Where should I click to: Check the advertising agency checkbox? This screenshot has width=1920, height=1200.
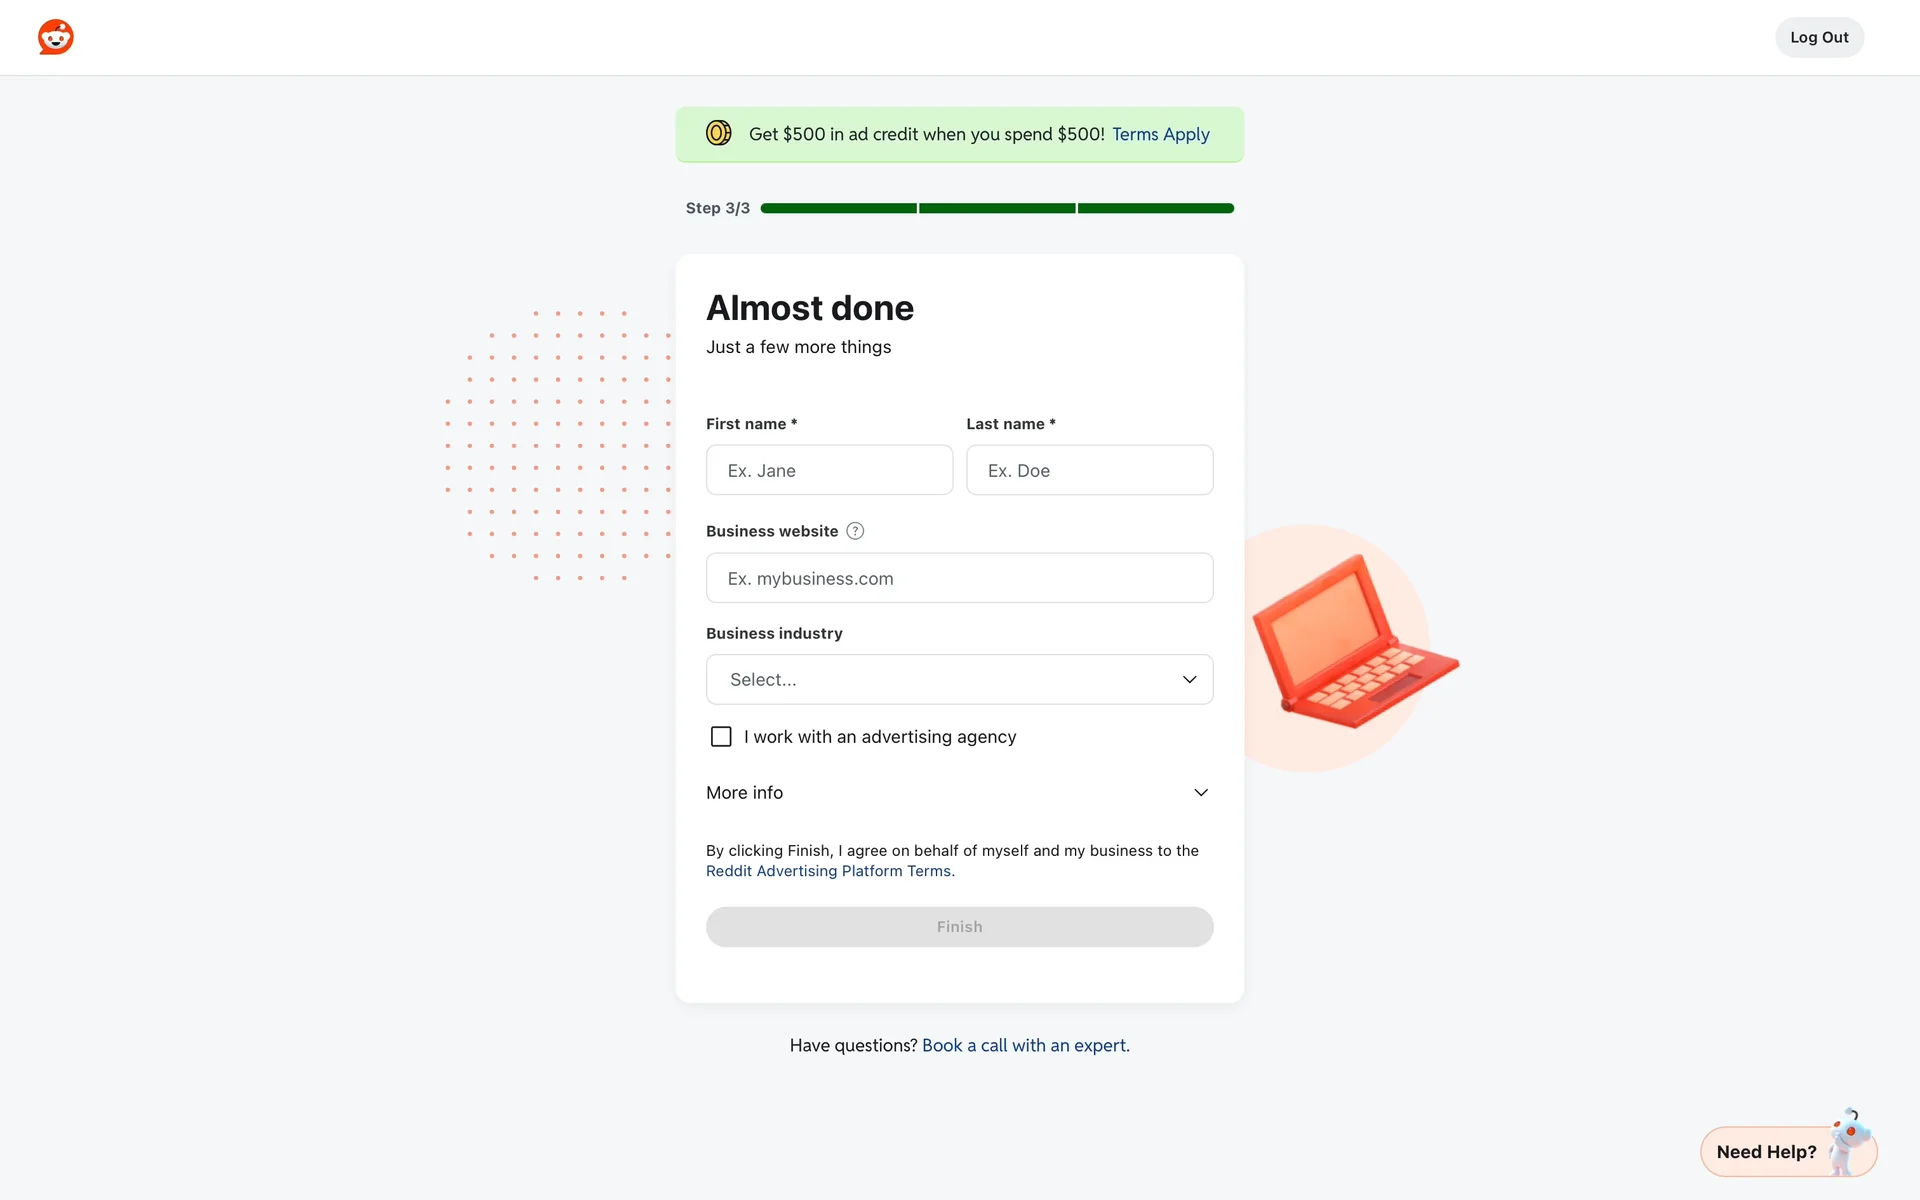click(x=721, y=737)
